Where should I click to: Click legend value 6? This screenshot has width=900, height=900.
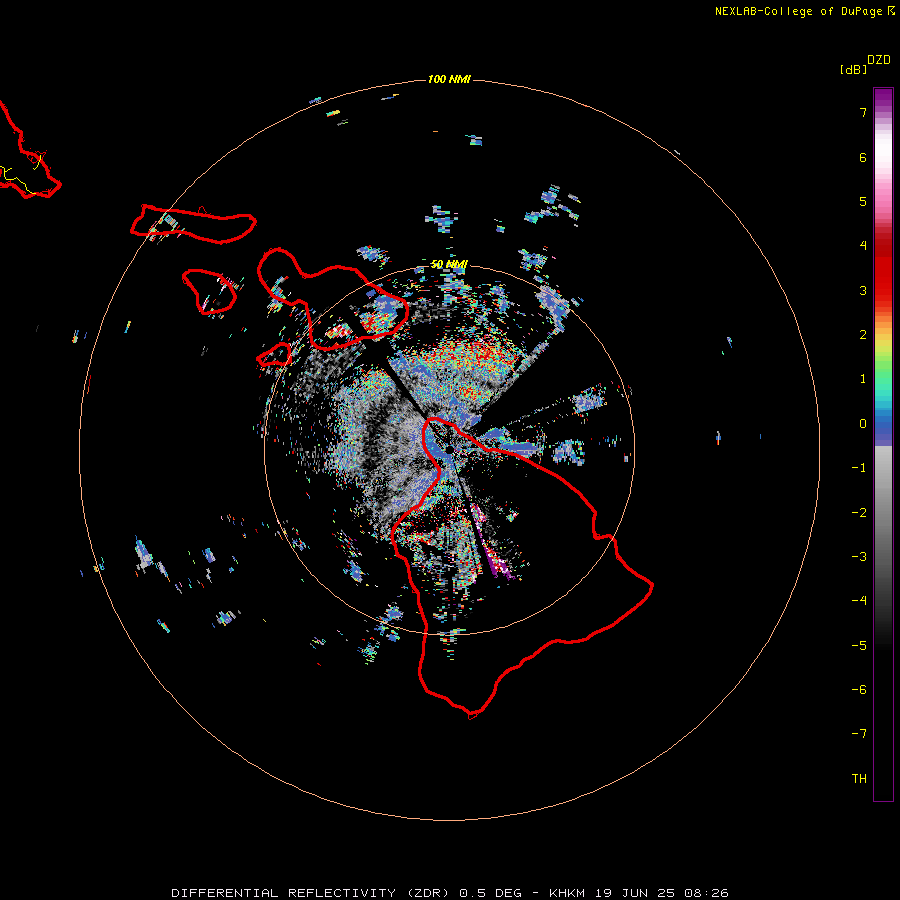pos(863,157)
